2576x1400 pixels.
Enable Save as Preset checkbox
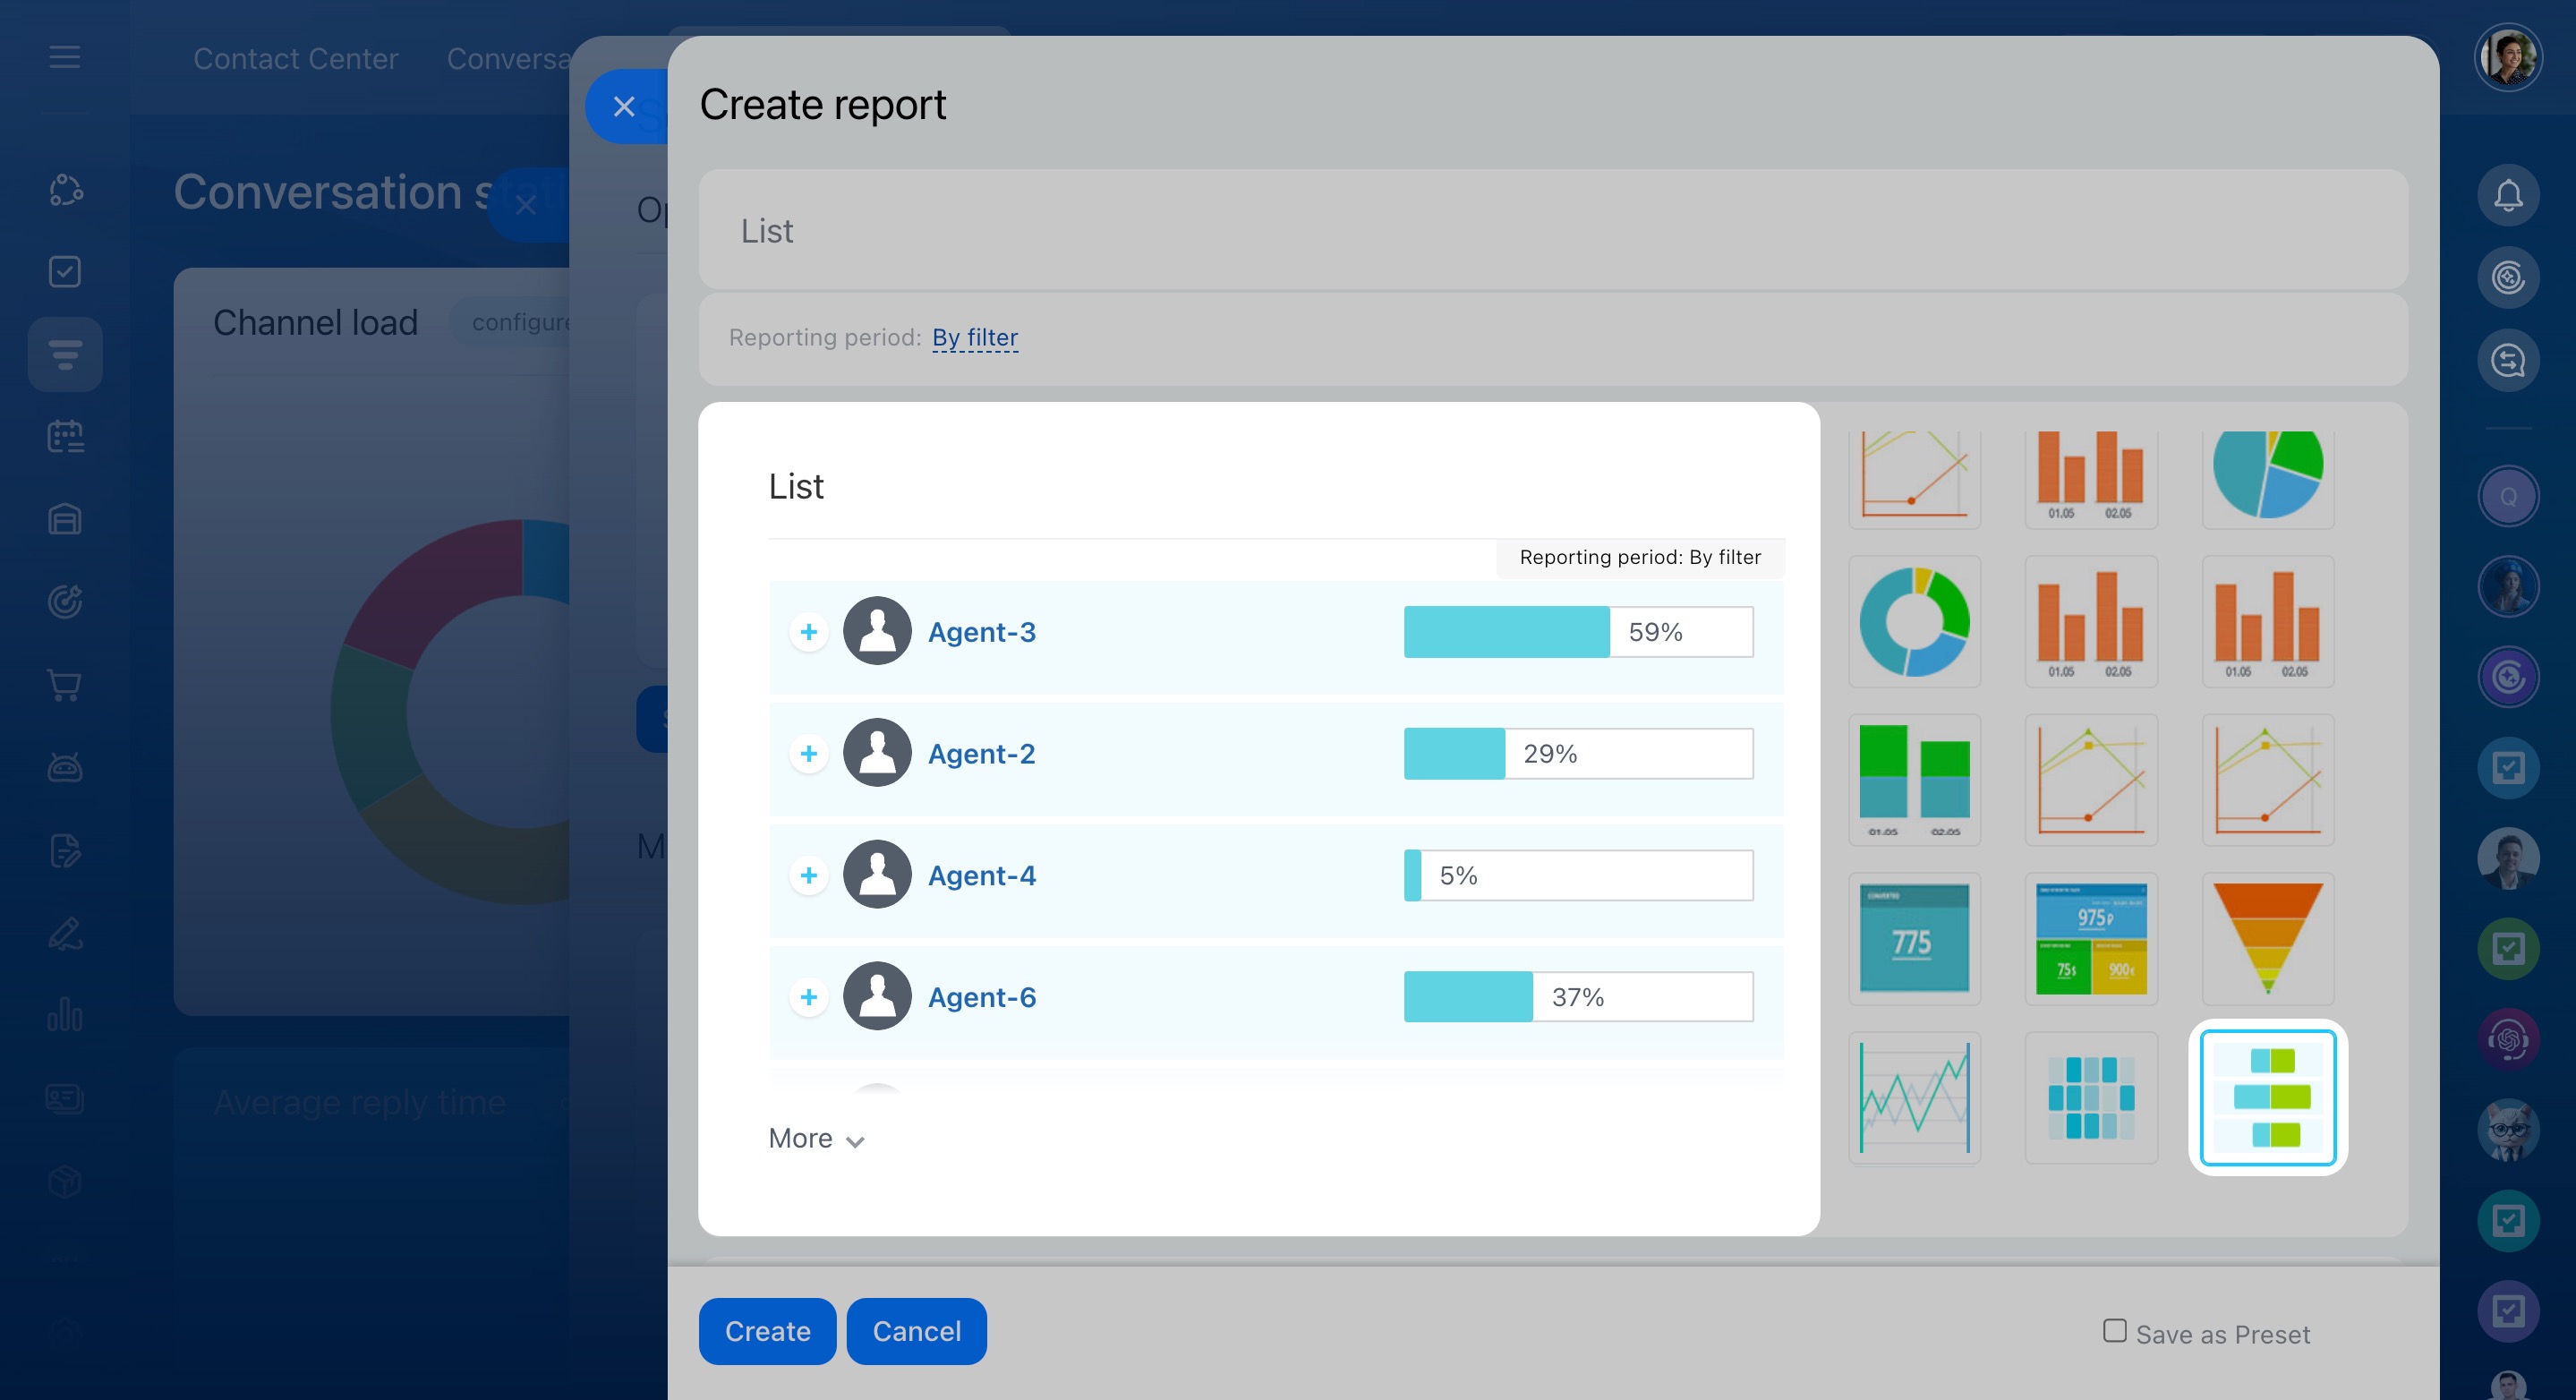(2114, 1330)
